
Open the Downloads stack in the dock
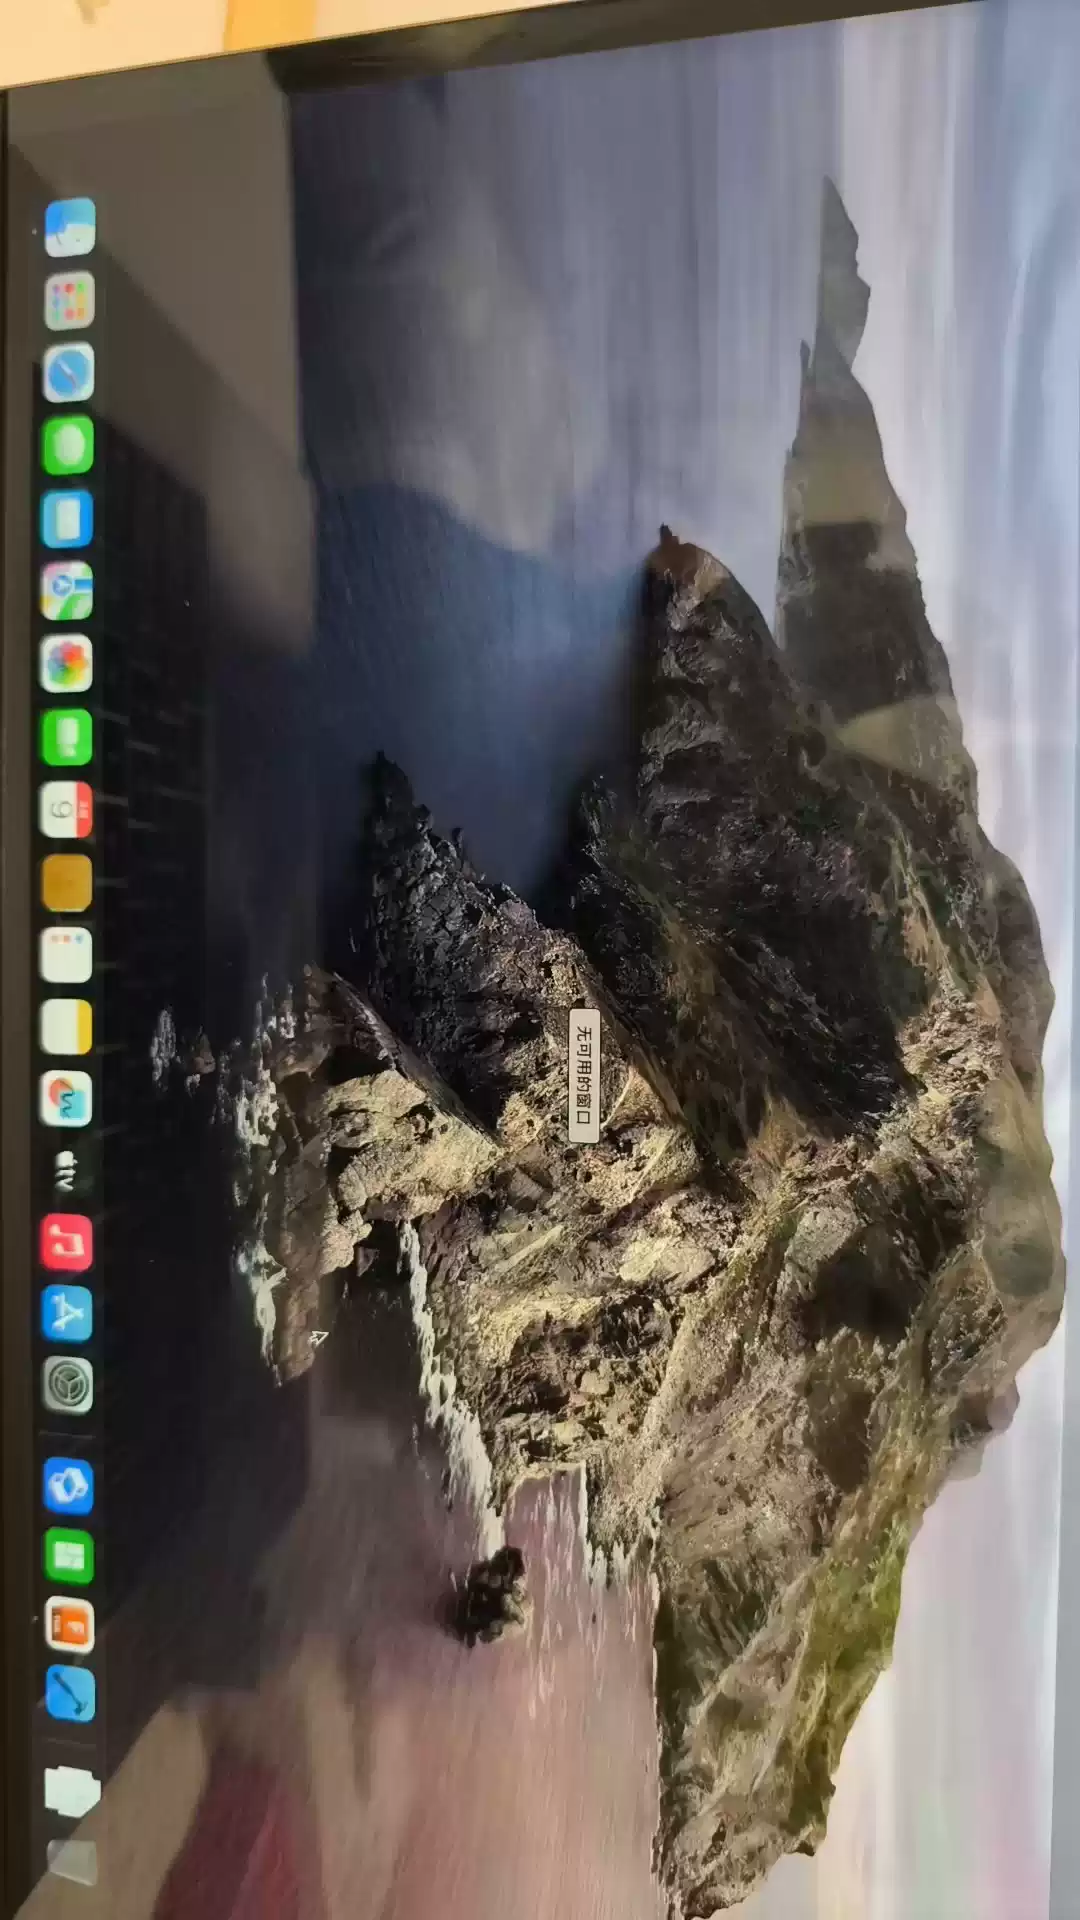pos(72,1790)
